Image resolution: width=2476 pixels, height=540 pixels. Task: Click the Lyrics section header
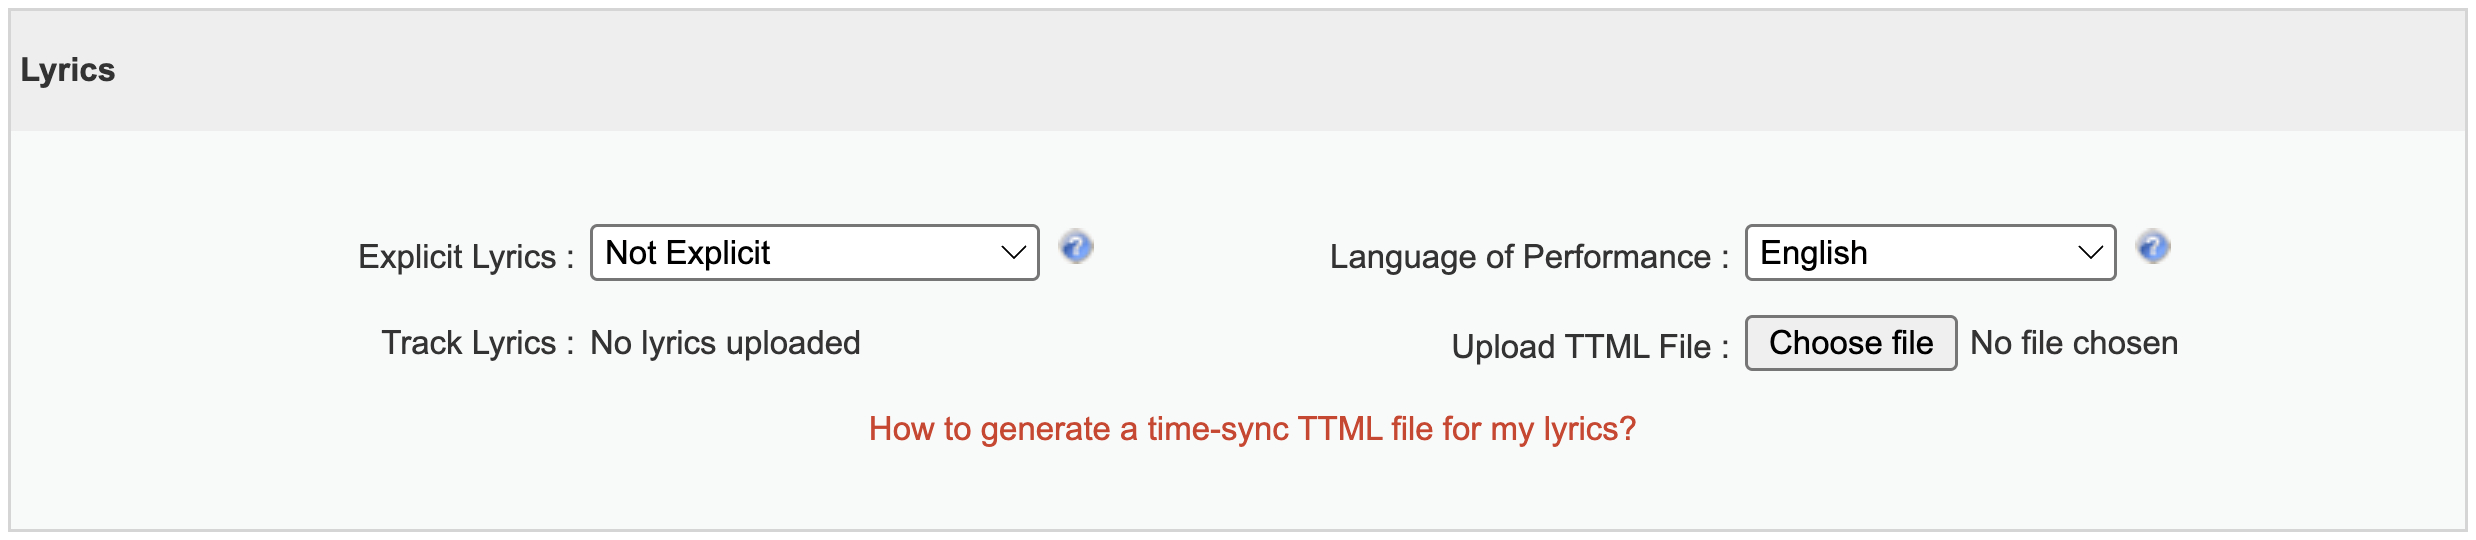click(68, 70)
